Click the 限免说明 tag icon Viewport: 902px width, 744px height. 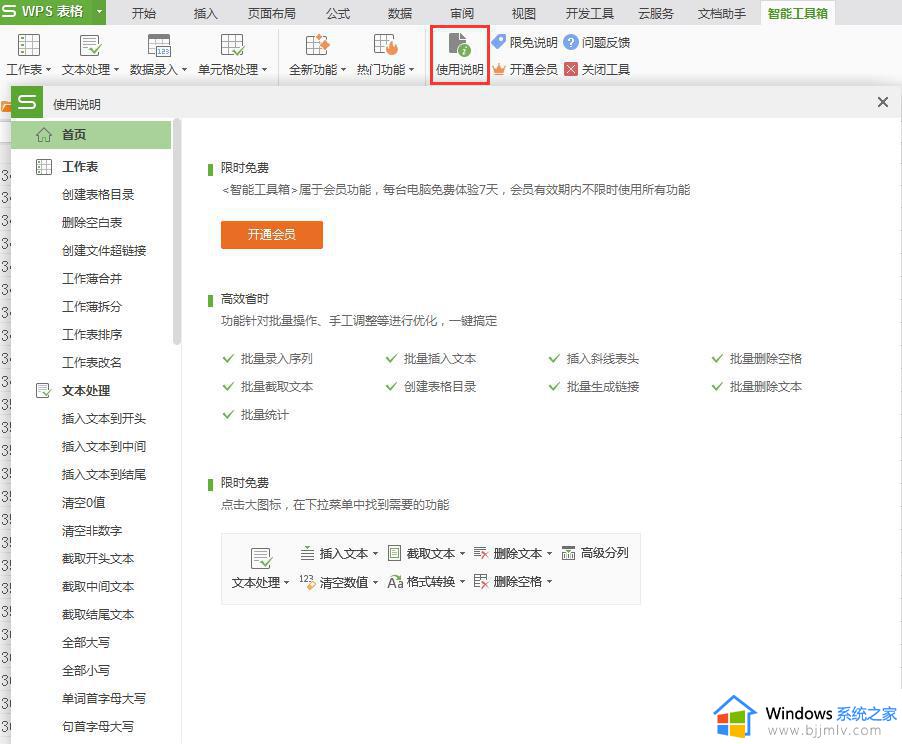coord(498,41)
